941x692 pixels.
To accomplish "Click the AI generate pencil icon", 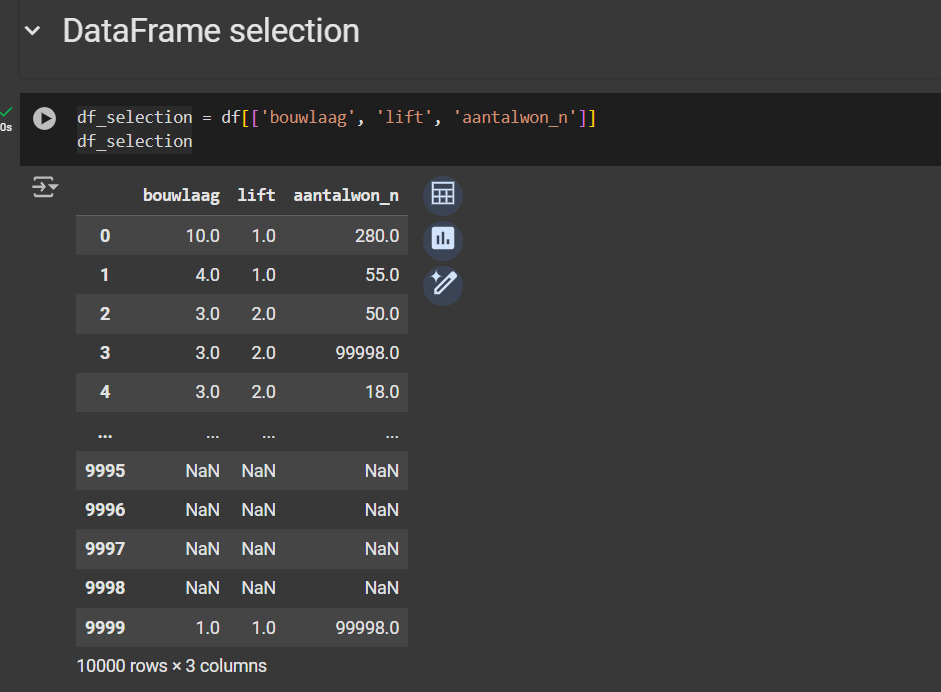I will 442,285.
